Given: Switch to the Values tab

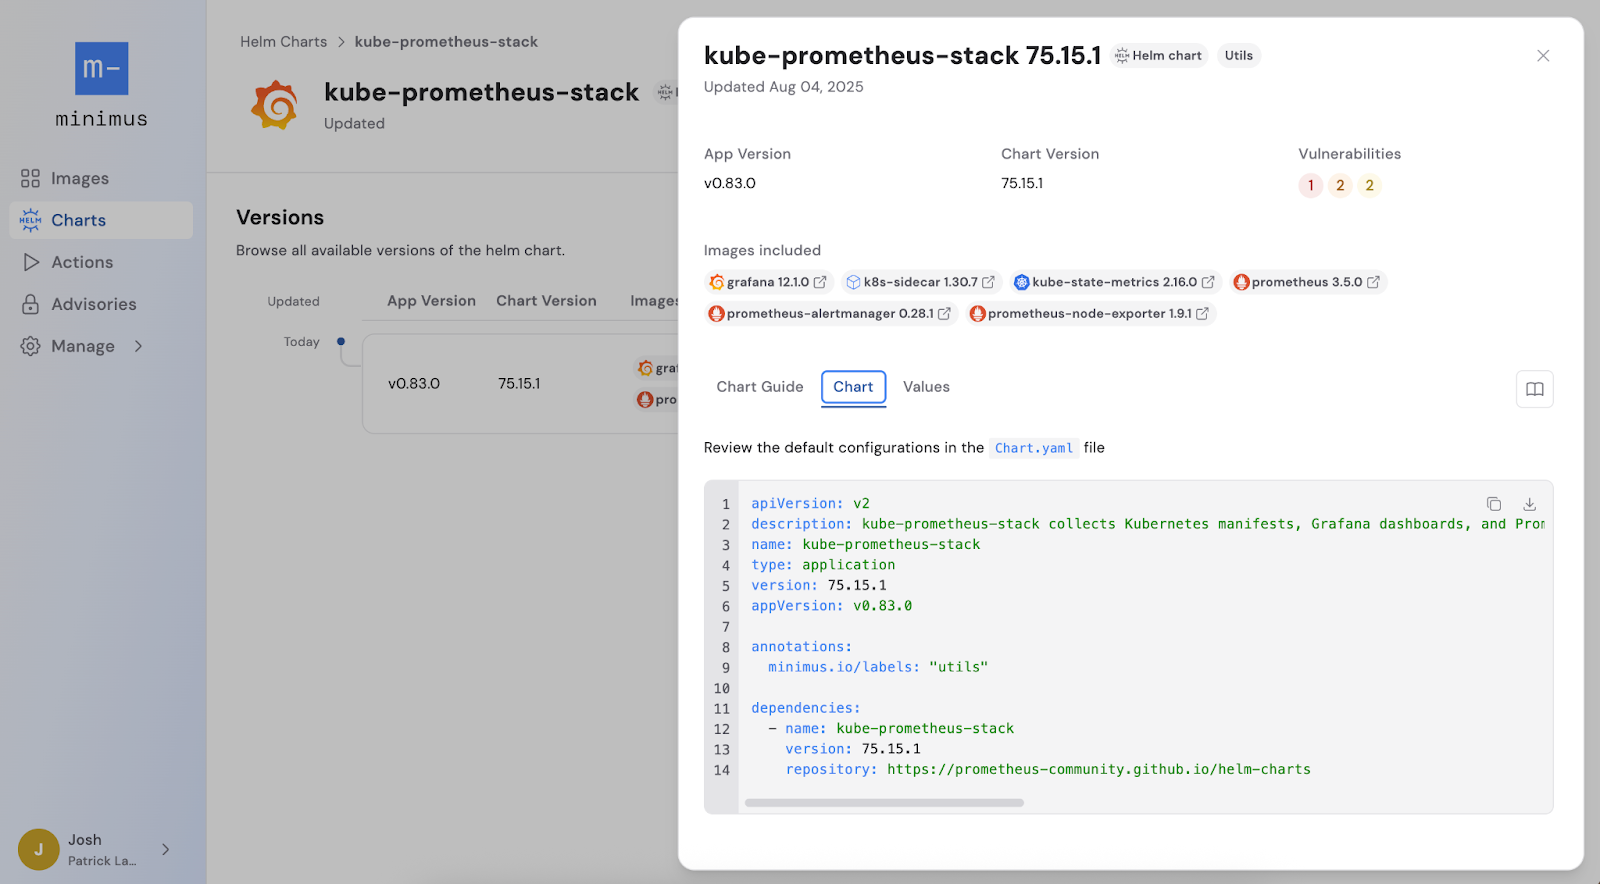Looking at the screenshot, I should point(926,387).
